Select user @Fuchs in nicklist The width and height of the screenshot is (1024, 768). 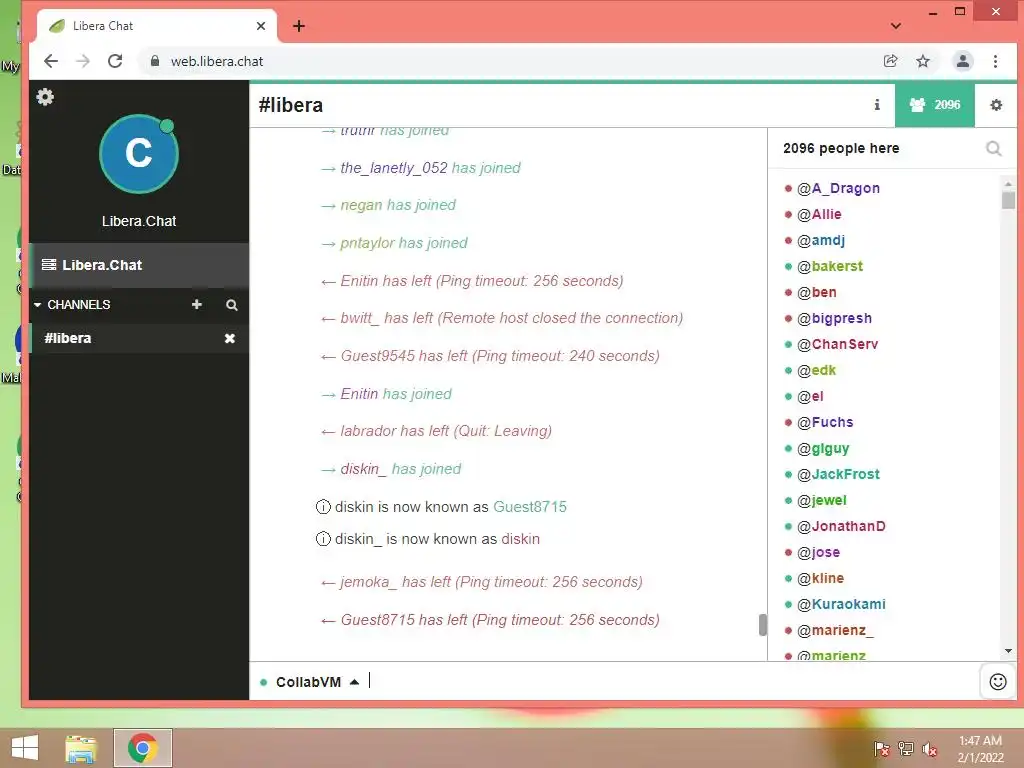(x=825, y=423)
